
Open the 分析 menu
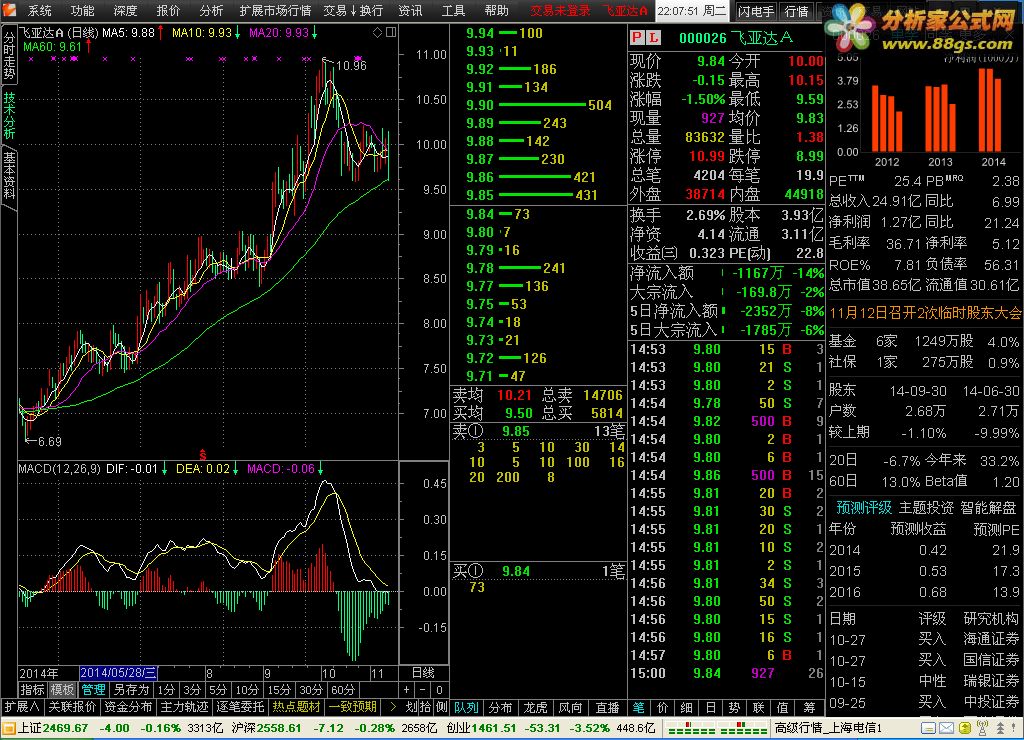[x=210, y=10]
